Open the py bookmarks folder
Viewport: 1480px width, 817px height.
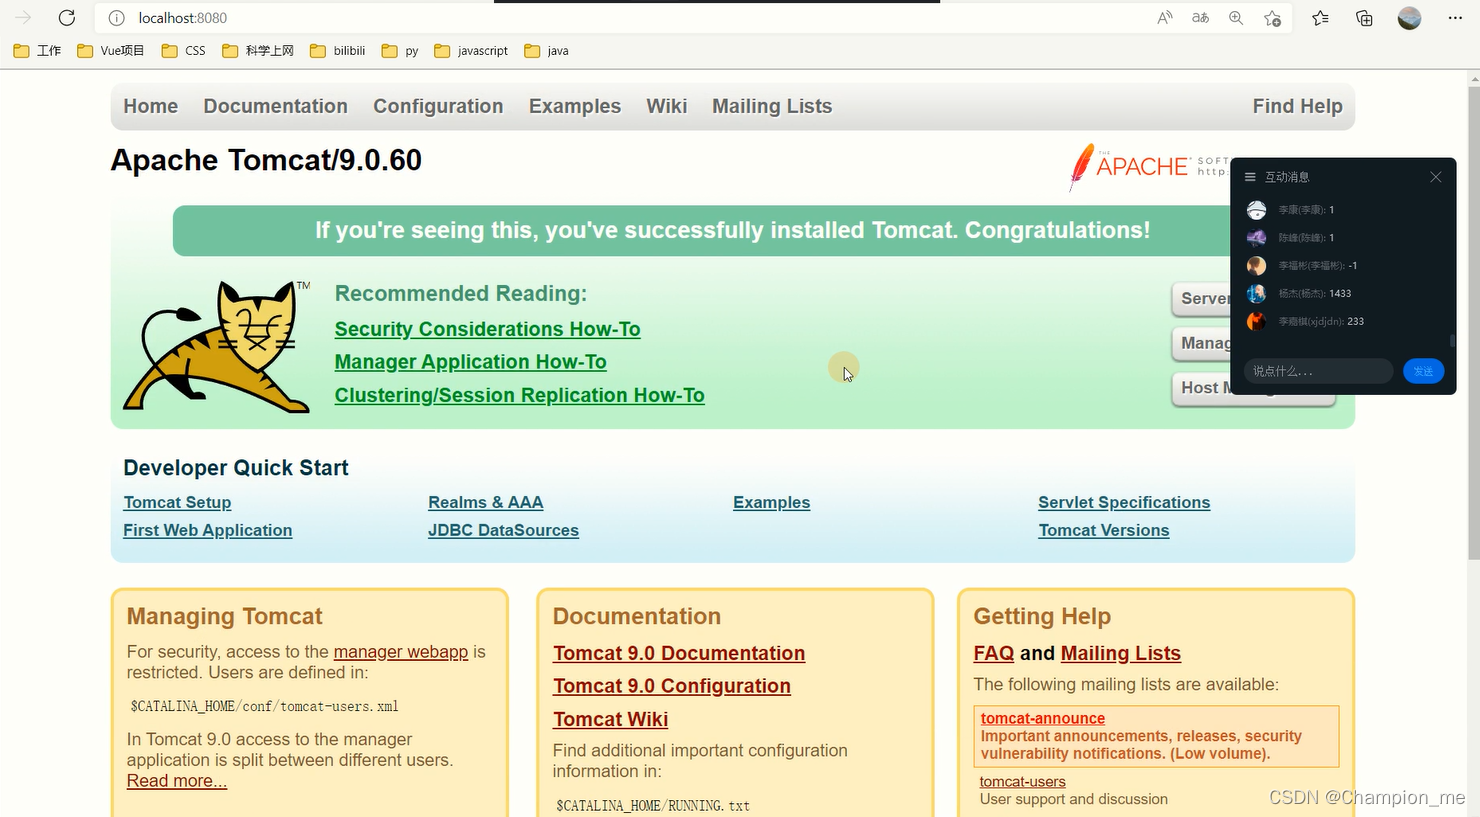pyautogui.click(x=400, y=51)
